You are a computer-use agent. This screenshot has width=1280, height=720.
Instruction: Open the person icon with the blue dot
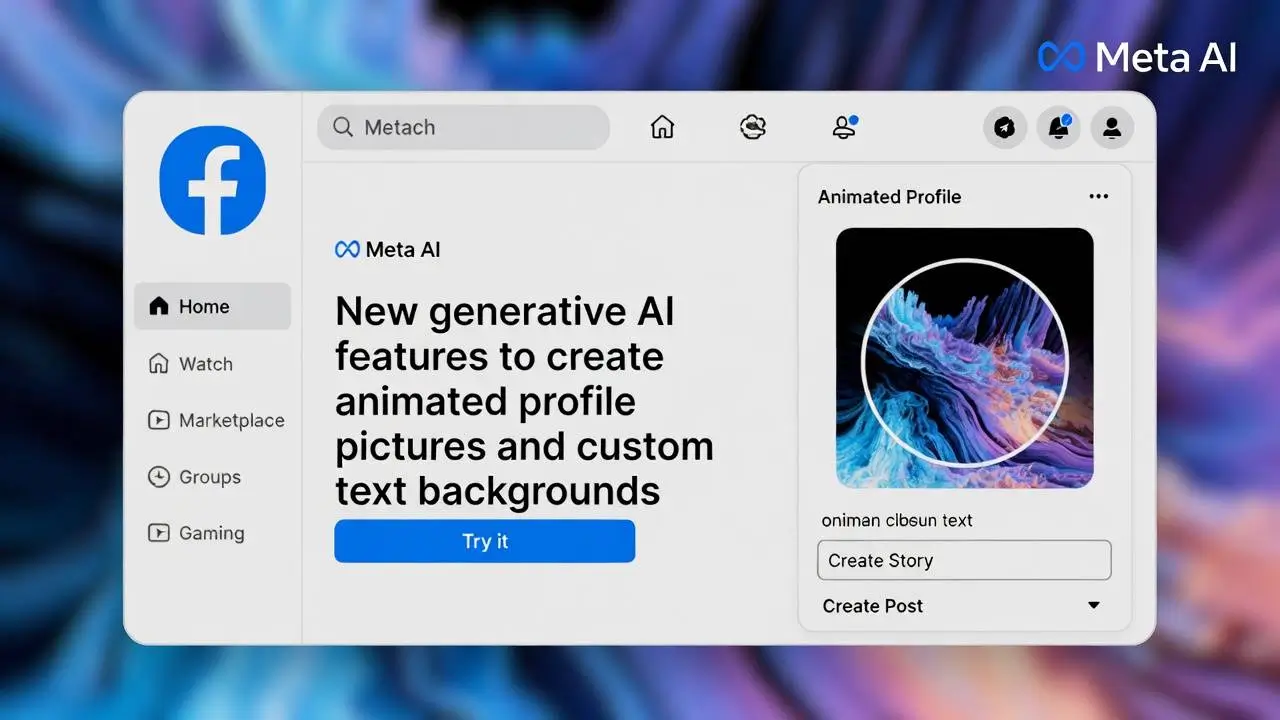[845, 127]
